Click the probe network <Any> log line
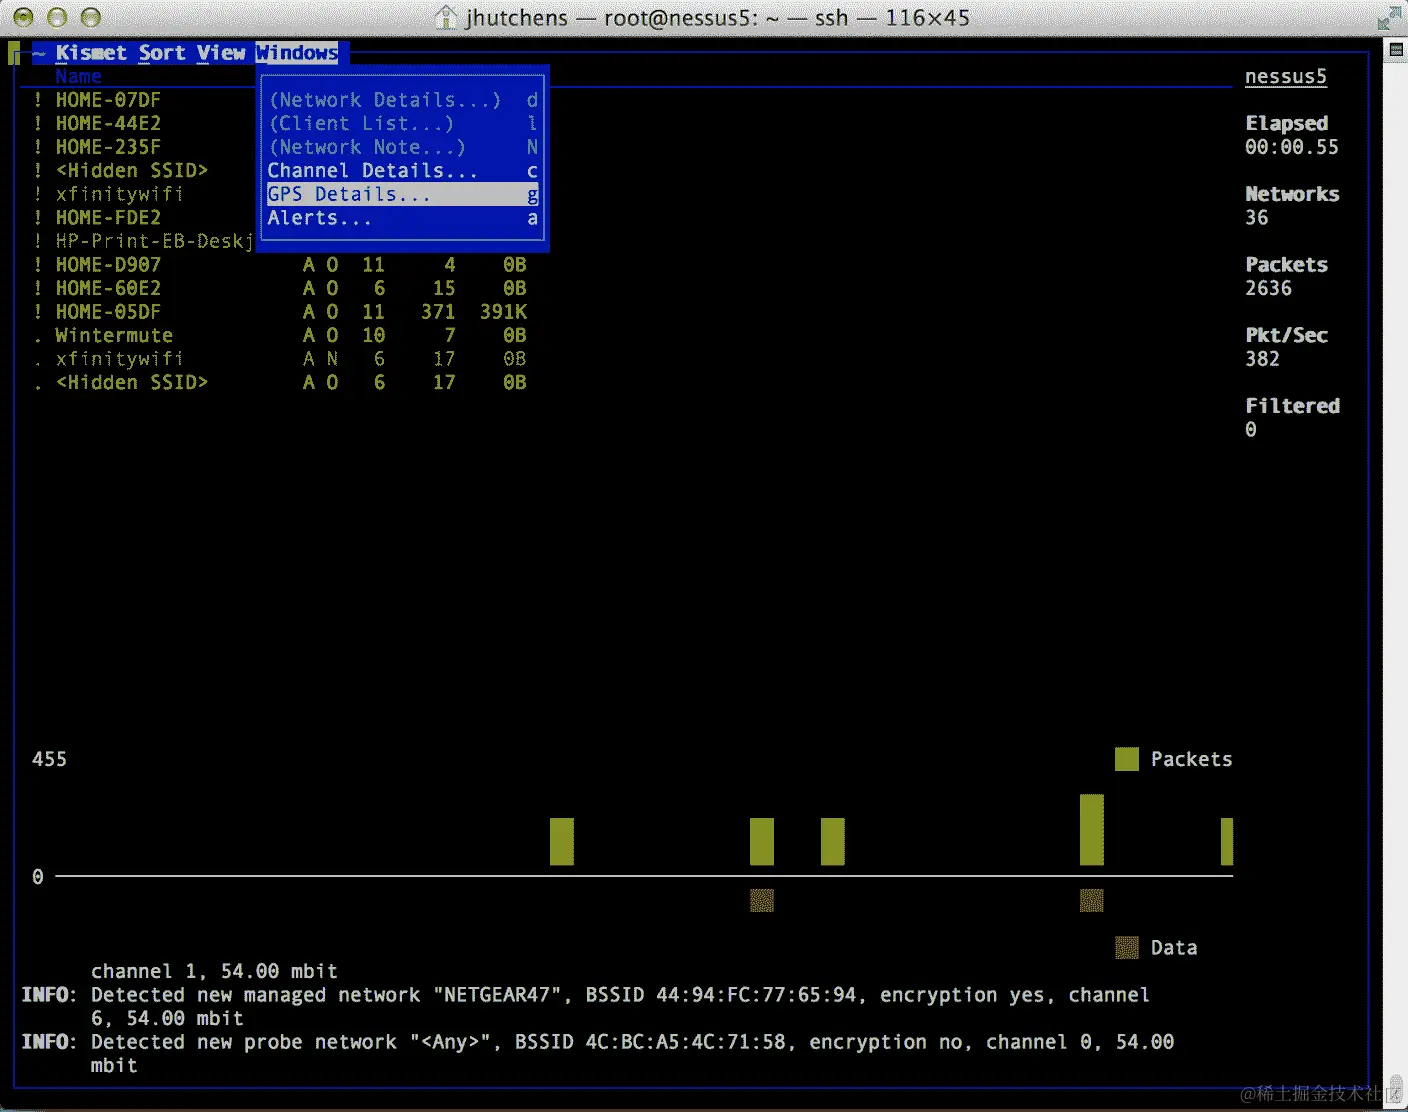 [597, 1053]
